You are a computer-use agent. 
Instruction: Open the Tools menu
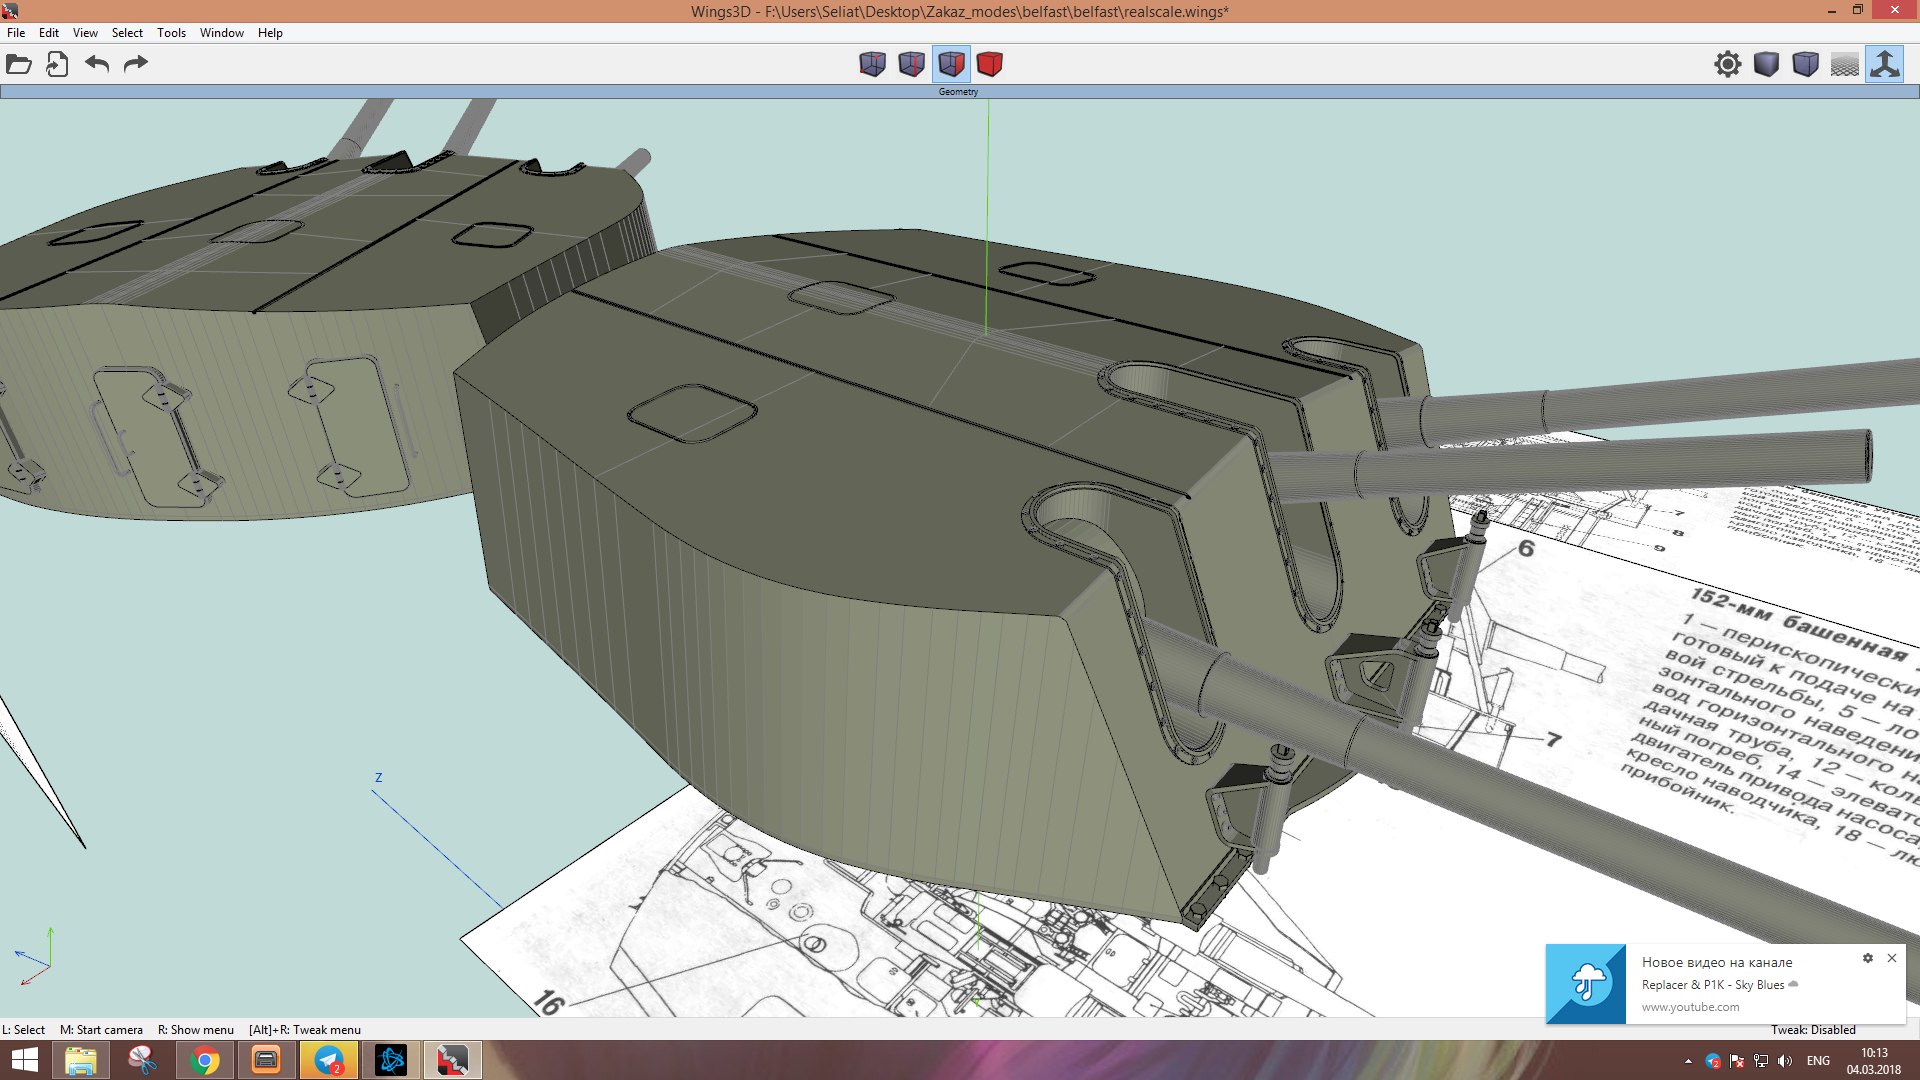(171, 33)
